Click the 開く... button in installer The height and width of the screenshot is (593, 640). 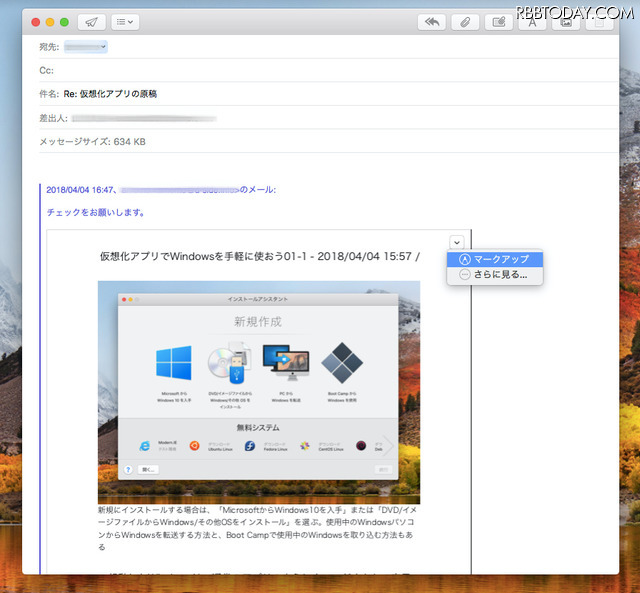pyautogui.click(x=148, y=469)
